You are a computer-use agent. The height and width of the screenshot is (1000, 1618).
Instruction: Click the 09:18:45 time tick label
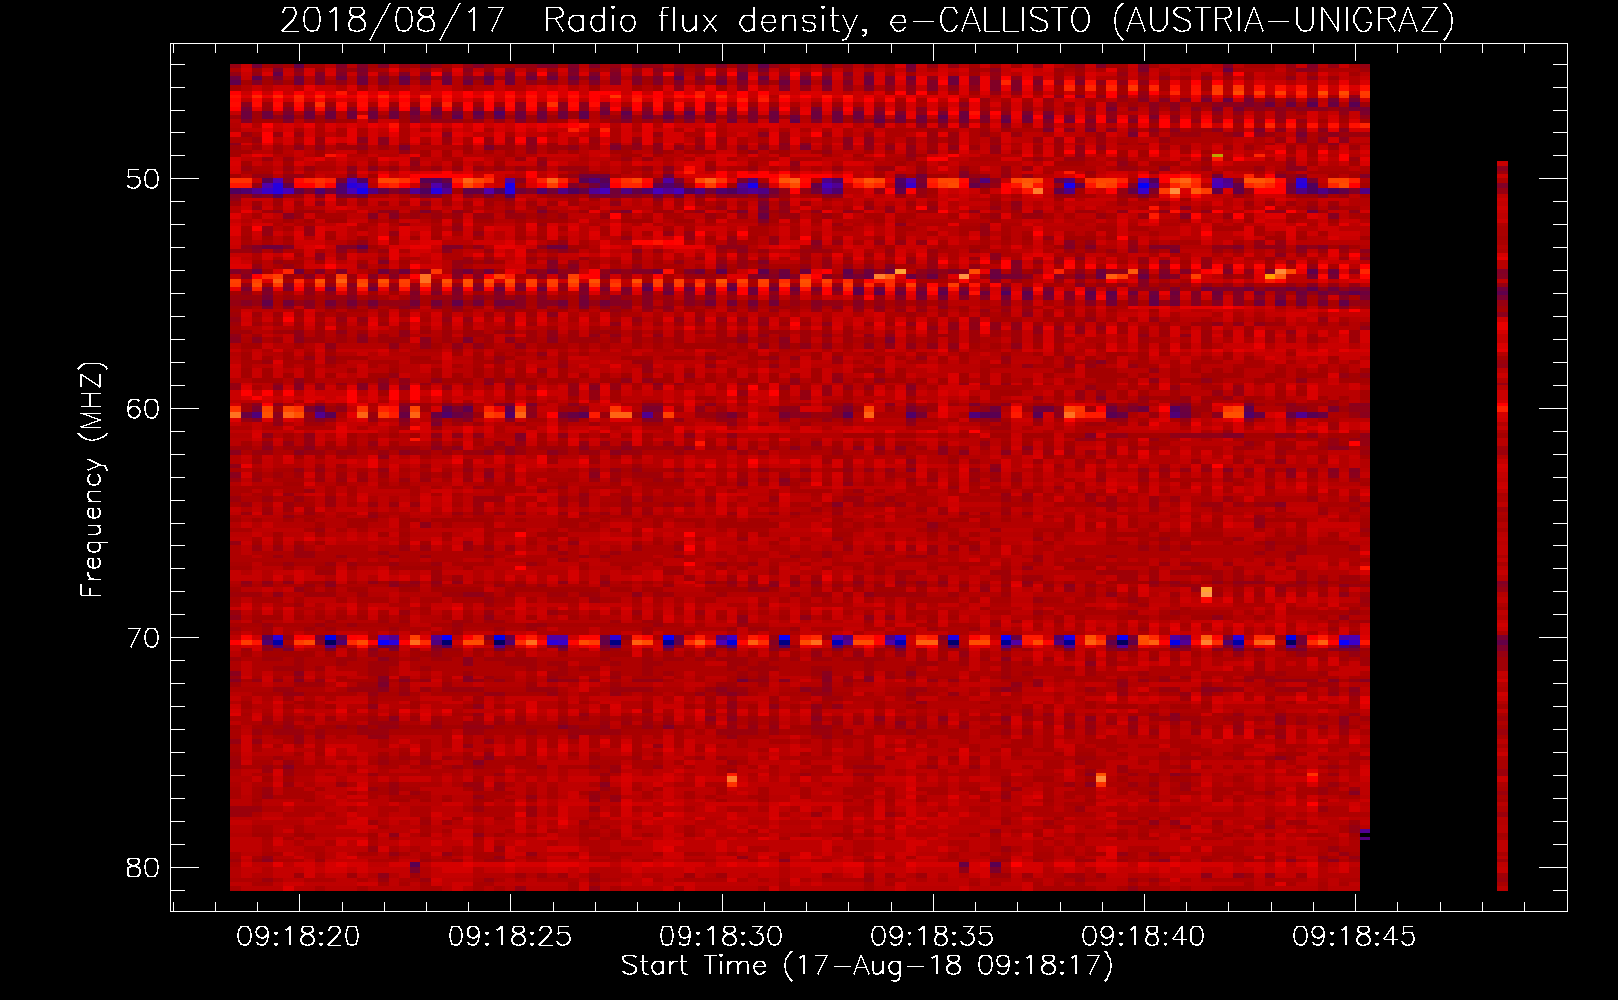(x=1354, y=937)
